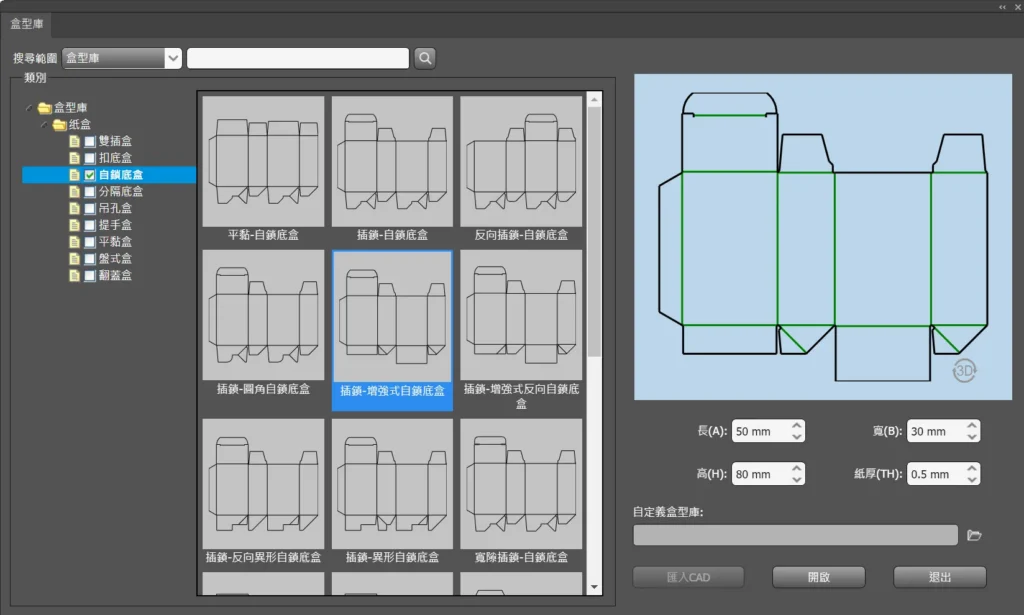Choose the 插鎖-圓角自鎖底盒 template thumbnail
1024x615 pixels.
[263, 315]
